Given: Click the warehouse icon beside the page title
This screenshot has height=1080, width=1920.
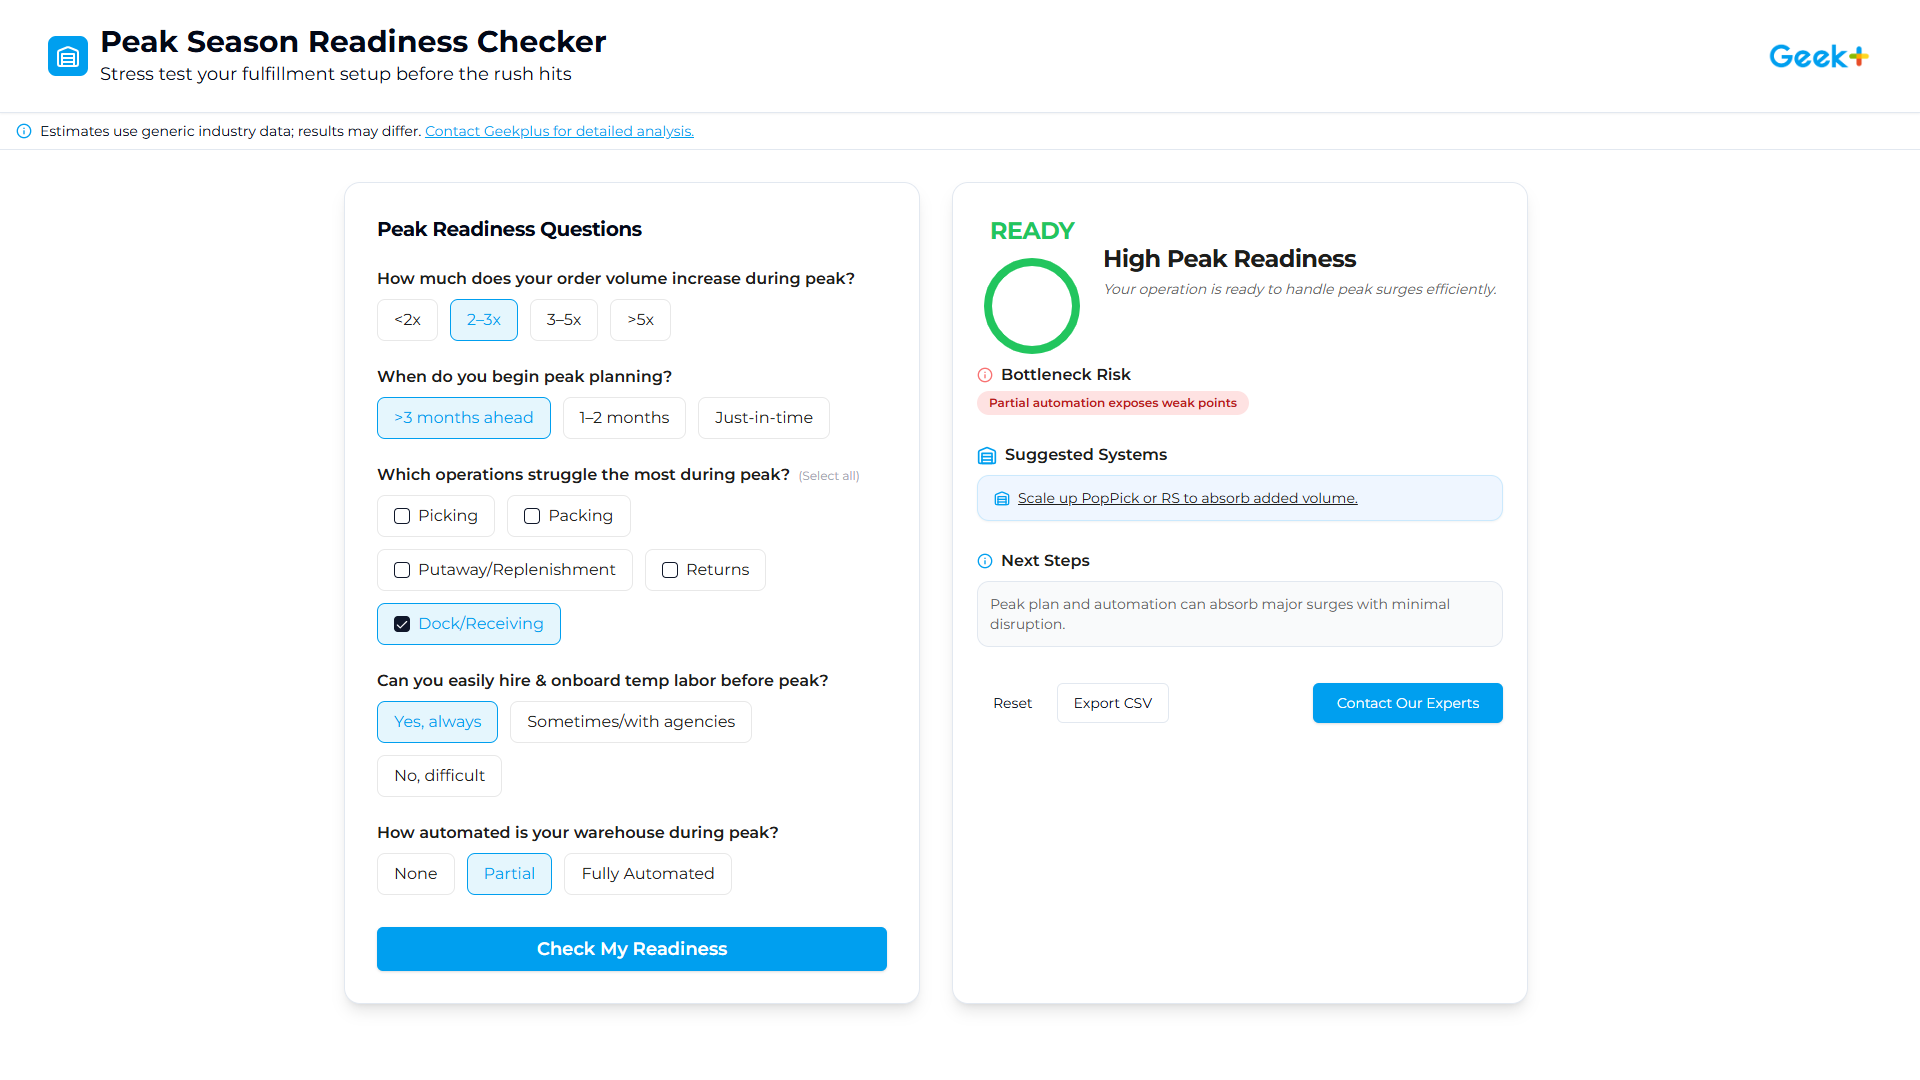Looking at the screenshot, I should (67, 56).
